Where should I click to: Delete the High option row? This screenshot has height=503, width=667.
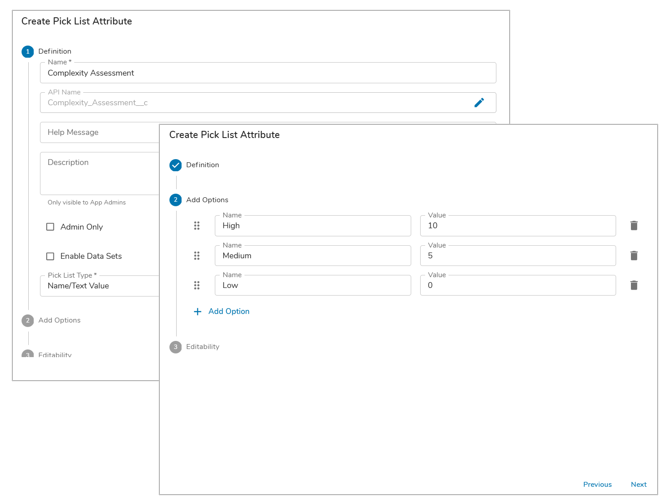tap(634, 226)
